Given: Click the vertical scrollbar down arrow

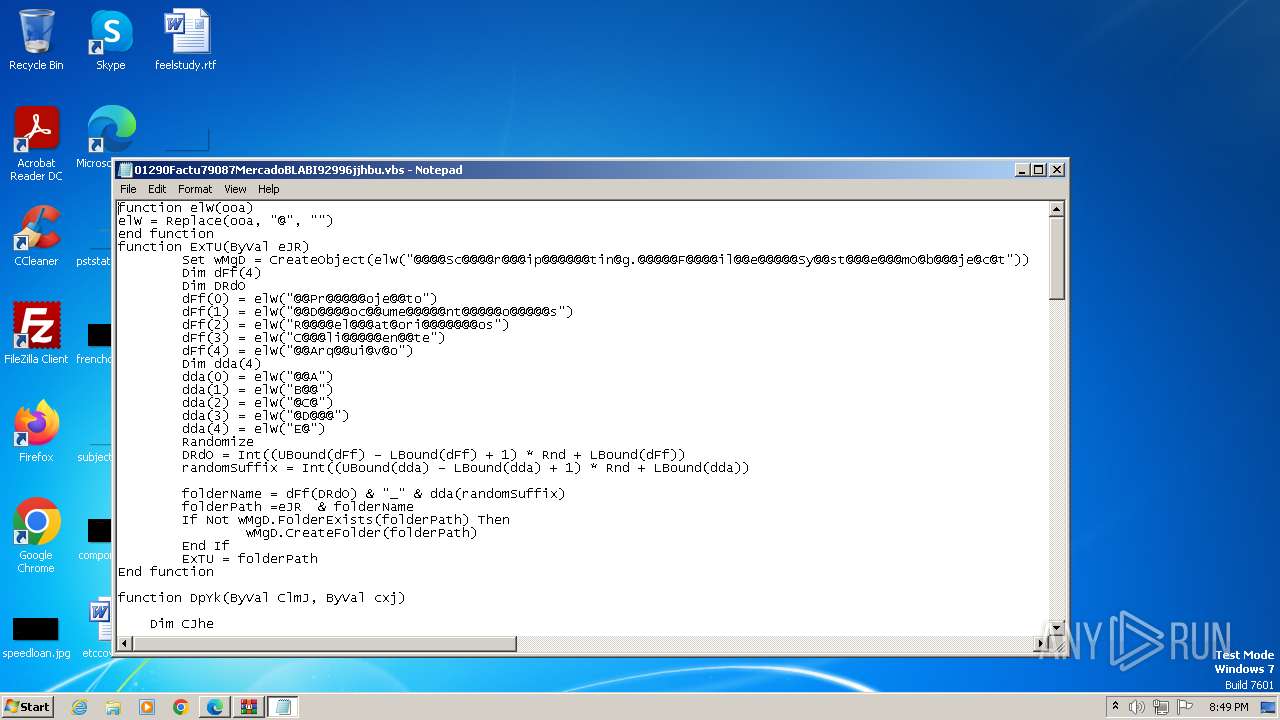Looking at the screenshot, I should click(x=1056, y=627).
